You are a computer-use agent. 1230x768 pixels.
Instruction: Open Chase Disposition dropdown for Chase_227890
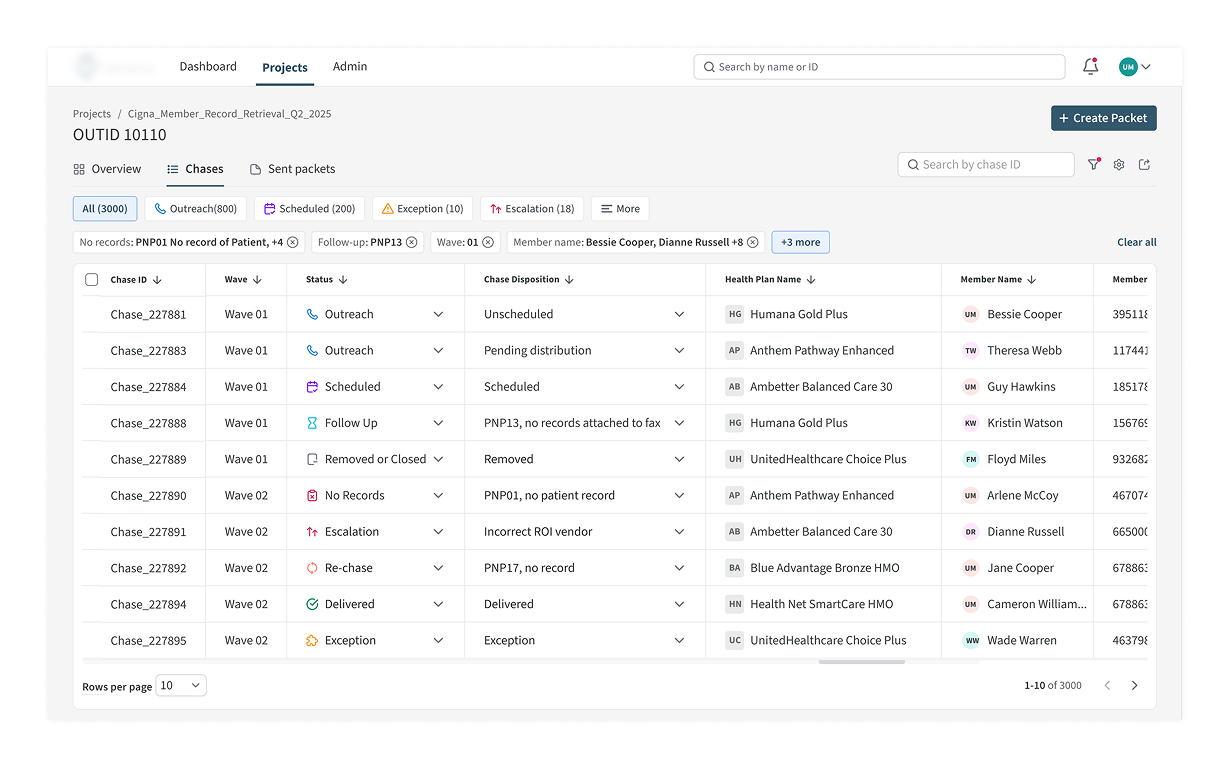click(x=679, y=496)
